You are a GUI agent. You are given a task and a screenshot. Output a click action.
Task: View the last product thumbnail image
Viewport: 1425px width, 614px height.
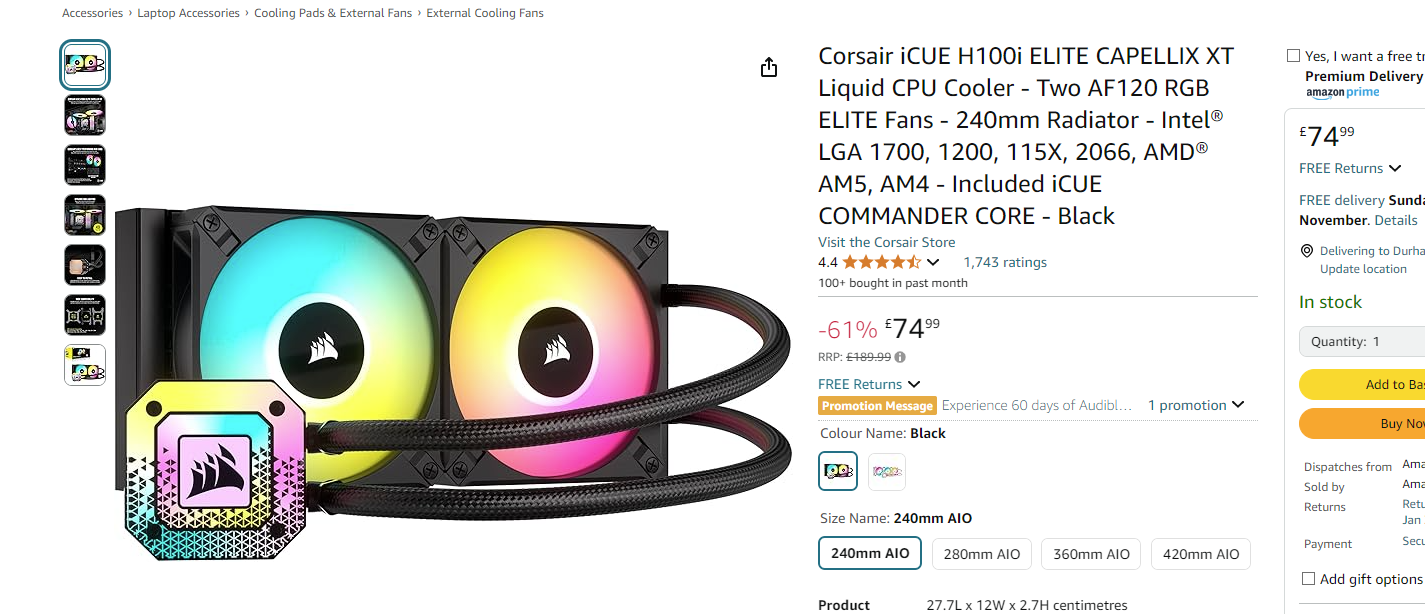pyautogui.click(x=85, y=365)
